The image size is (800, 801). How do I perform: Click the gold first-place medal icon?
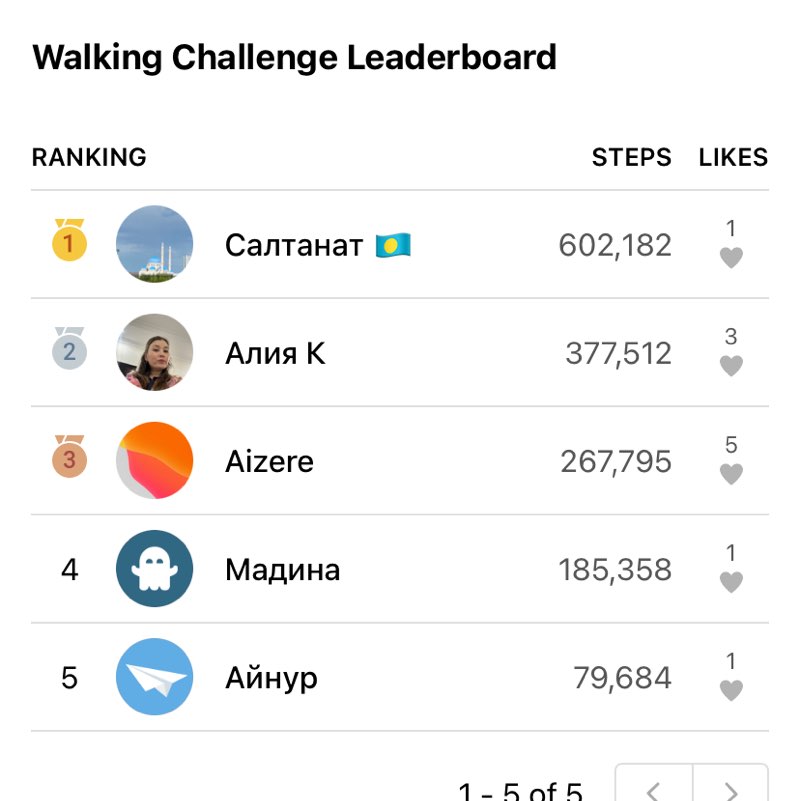(69, 240)
